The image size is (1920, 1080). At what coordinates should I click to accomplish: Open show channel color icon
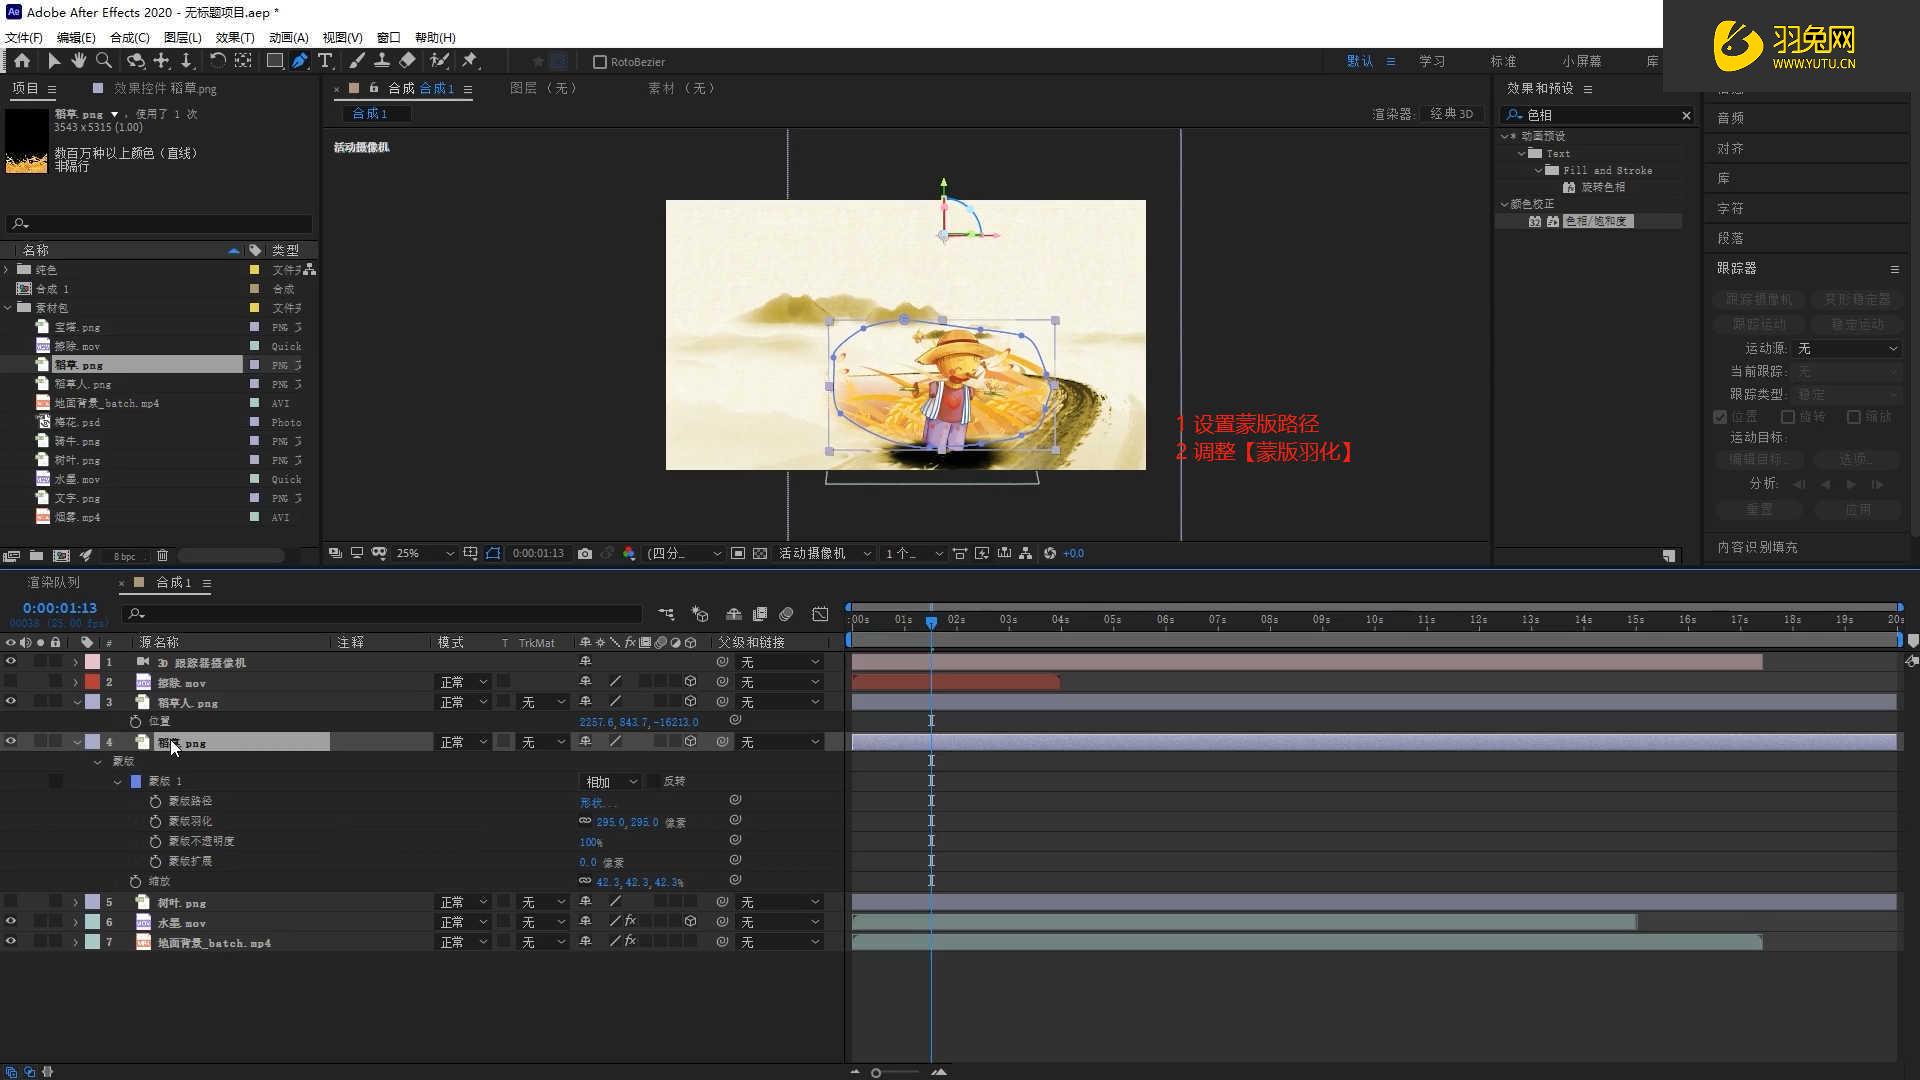629,553
